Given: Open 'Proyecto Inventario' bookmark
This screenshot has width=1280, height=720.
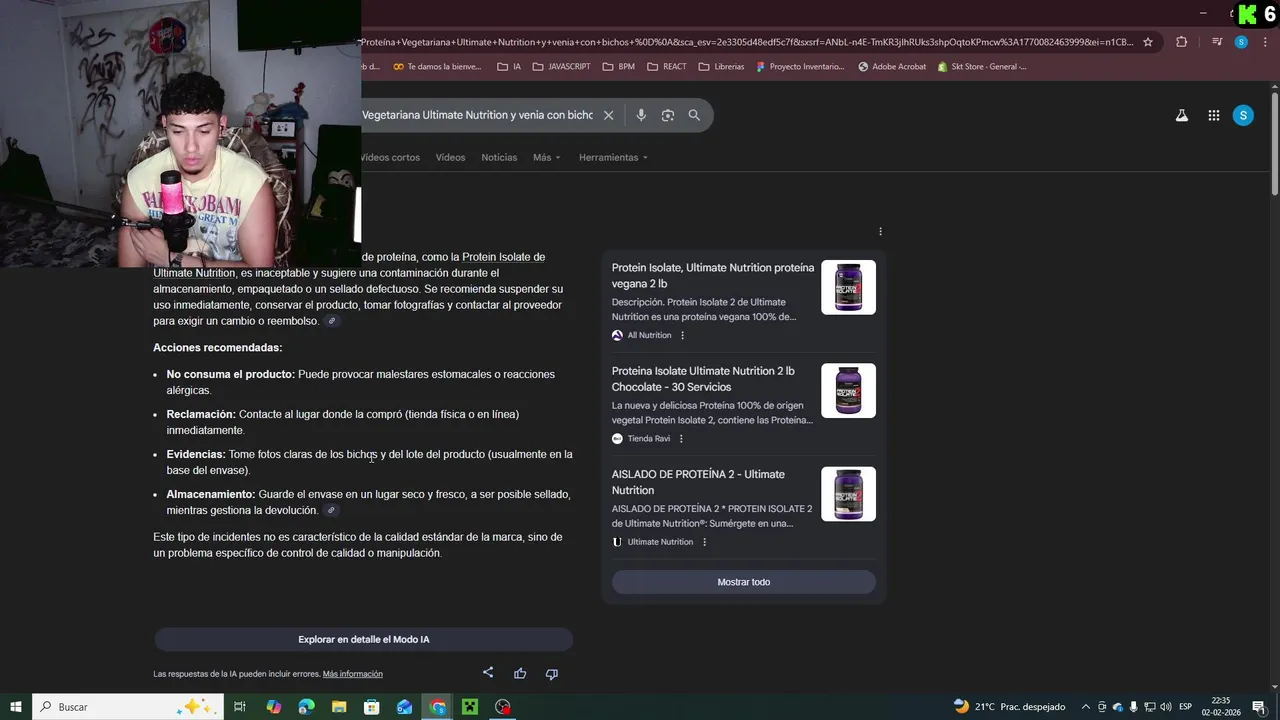Looking at the screenshot, I should (x=800, y=67).
